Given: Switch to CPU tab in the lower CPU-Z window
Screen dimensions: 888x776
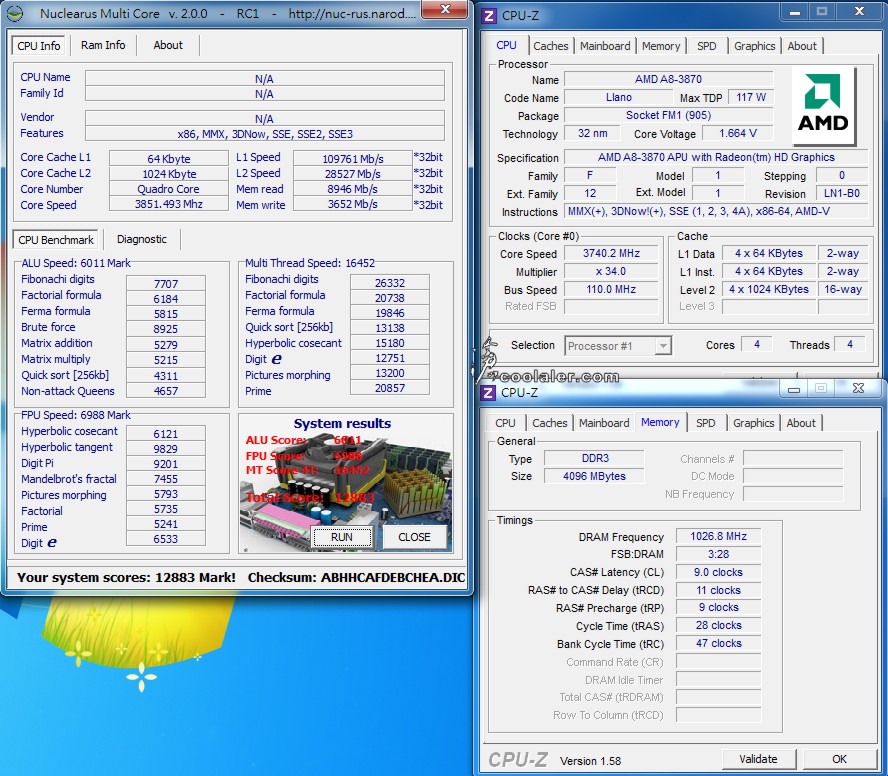Looking at the screenshot, I should click(505, 423).
